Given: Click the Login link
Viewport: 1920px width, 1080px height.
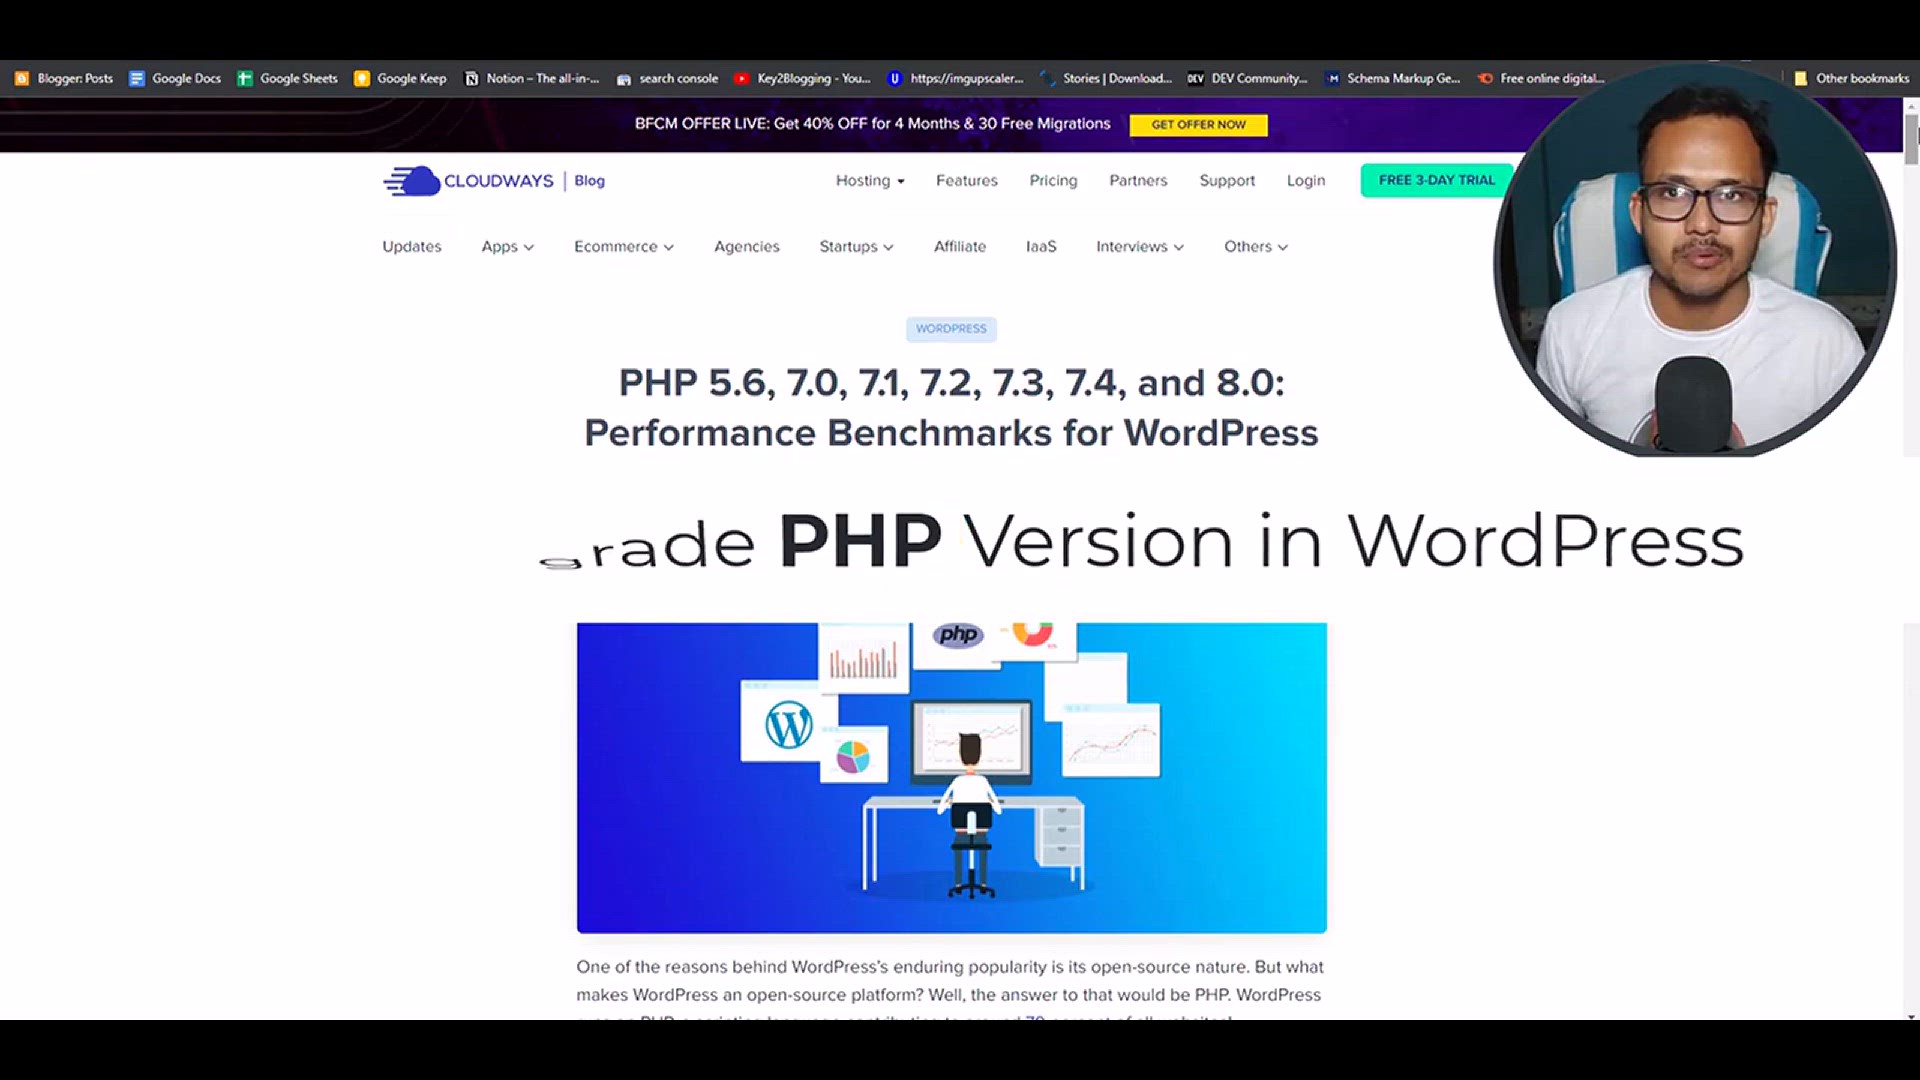Looking at the screenshot, I should point(1305,181).
